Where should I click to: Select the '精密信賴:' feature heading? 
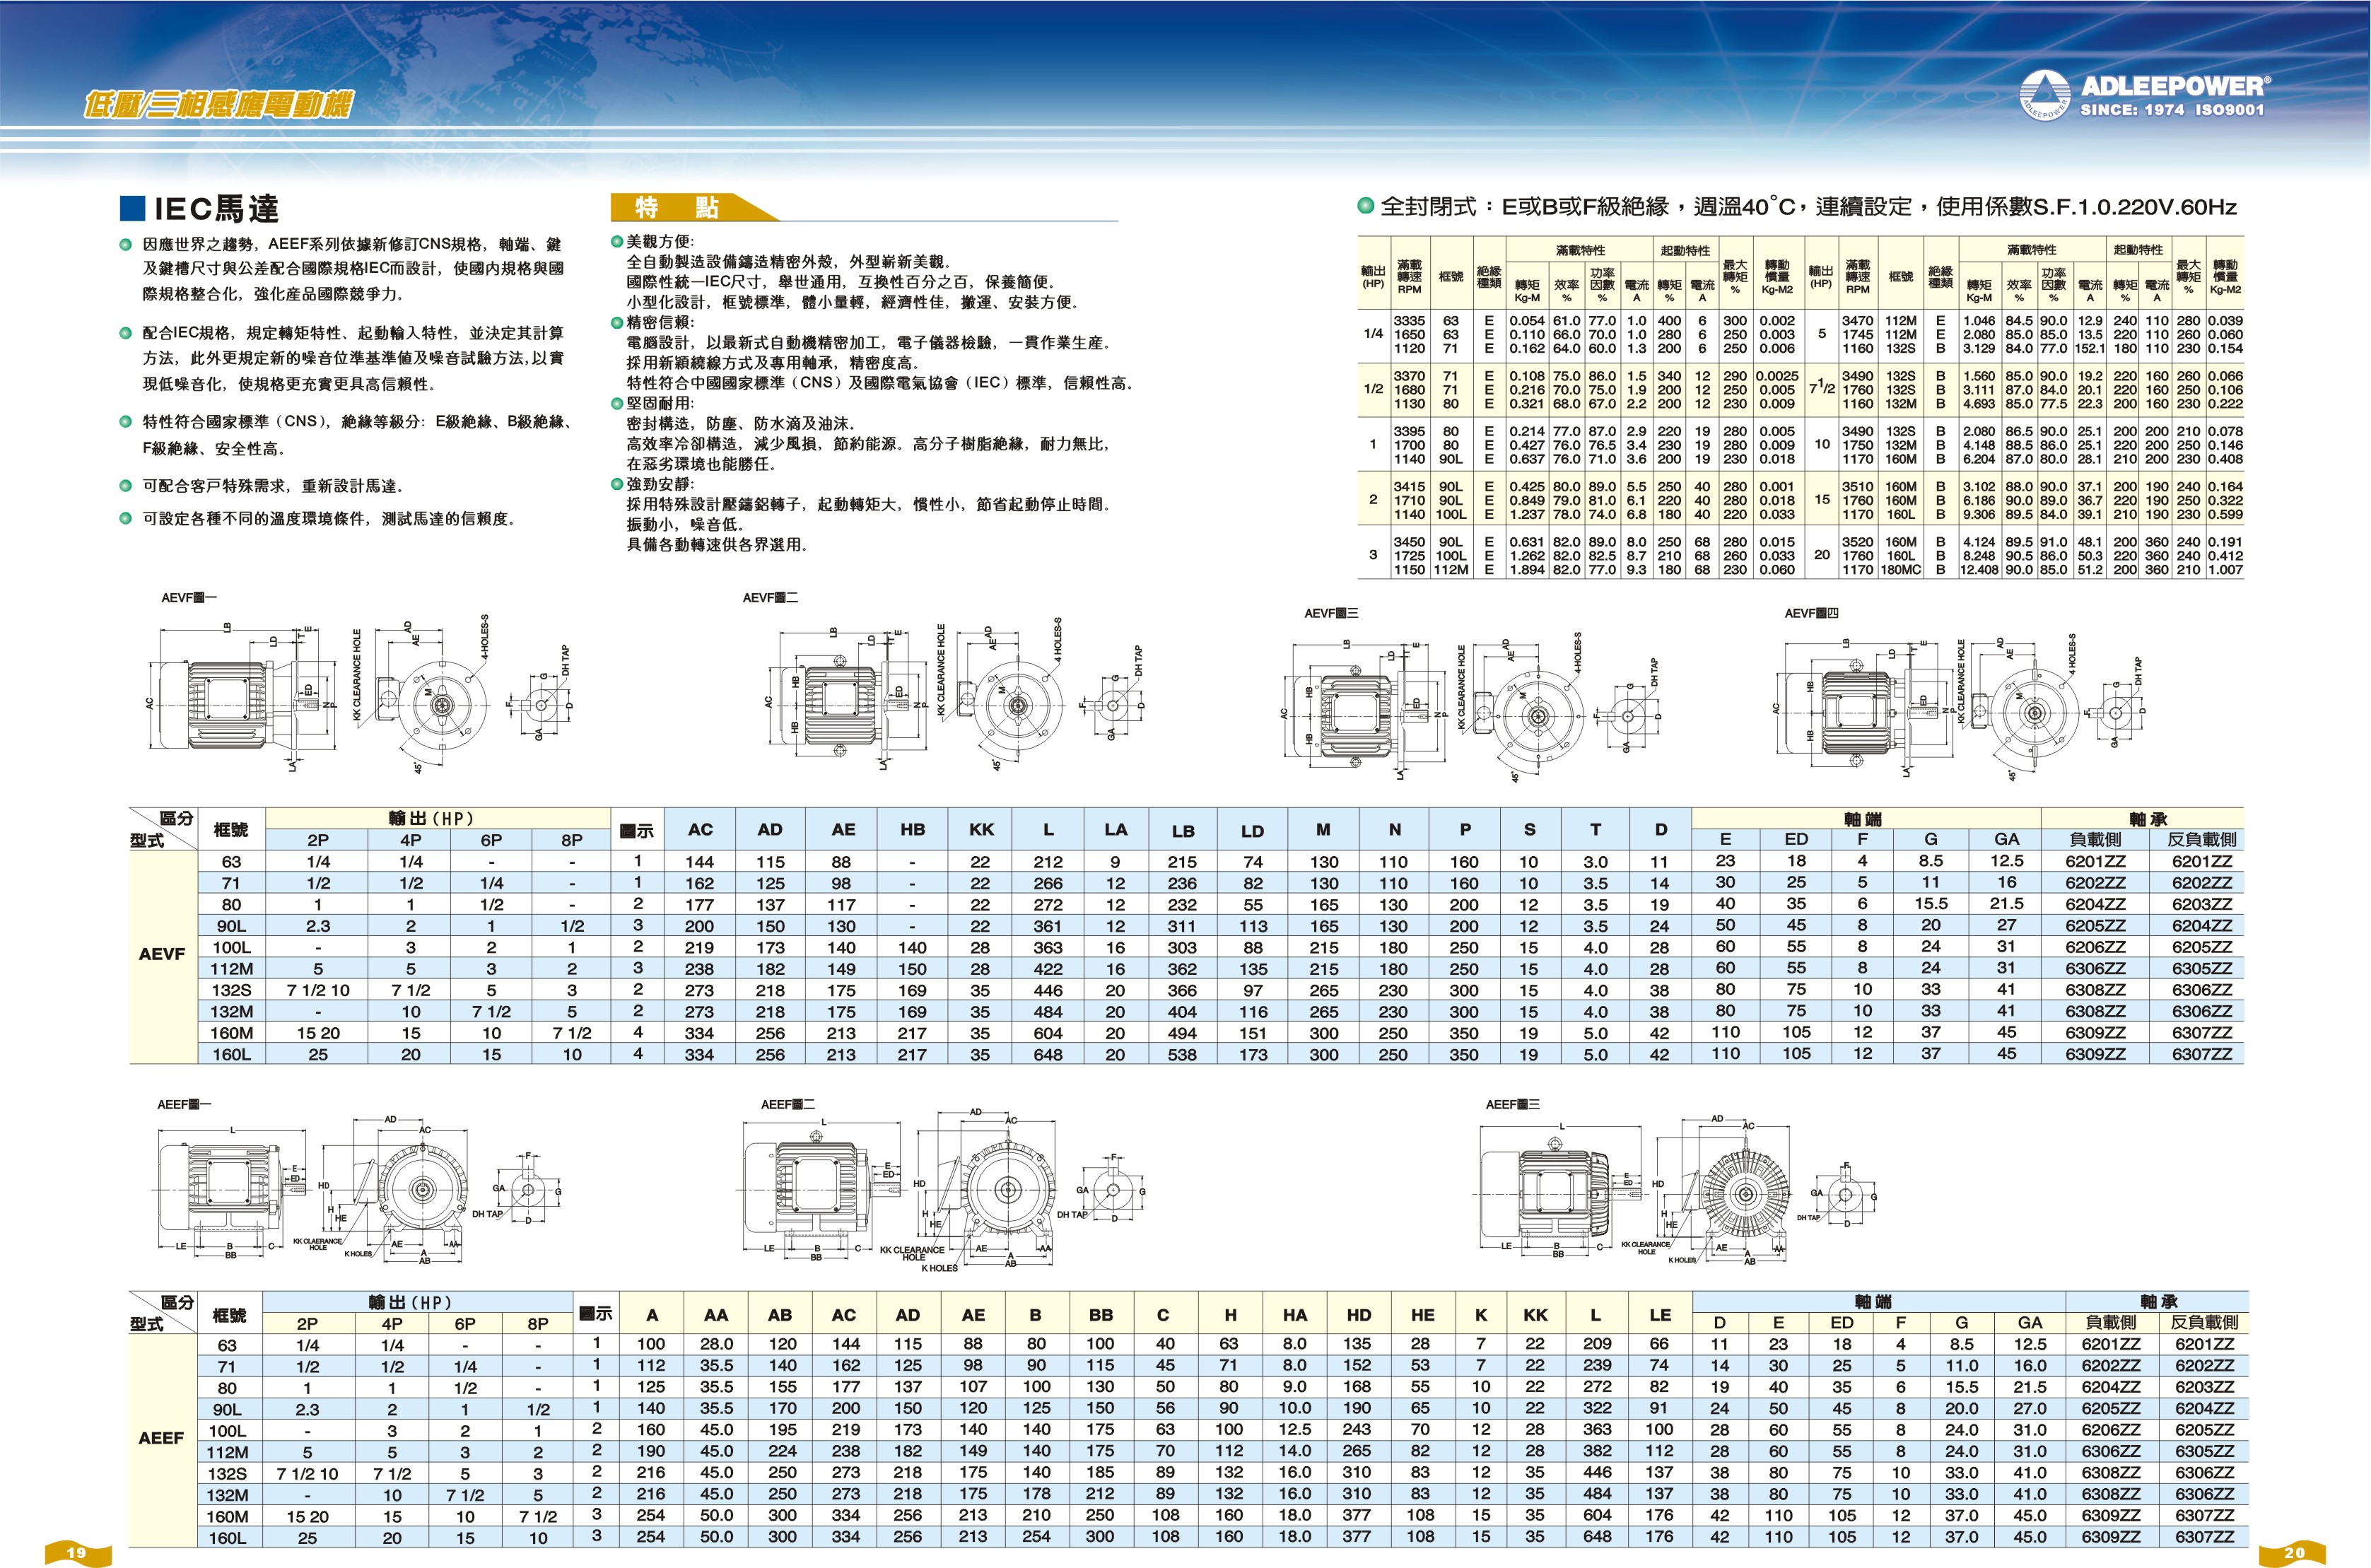(x=659, y=322)
